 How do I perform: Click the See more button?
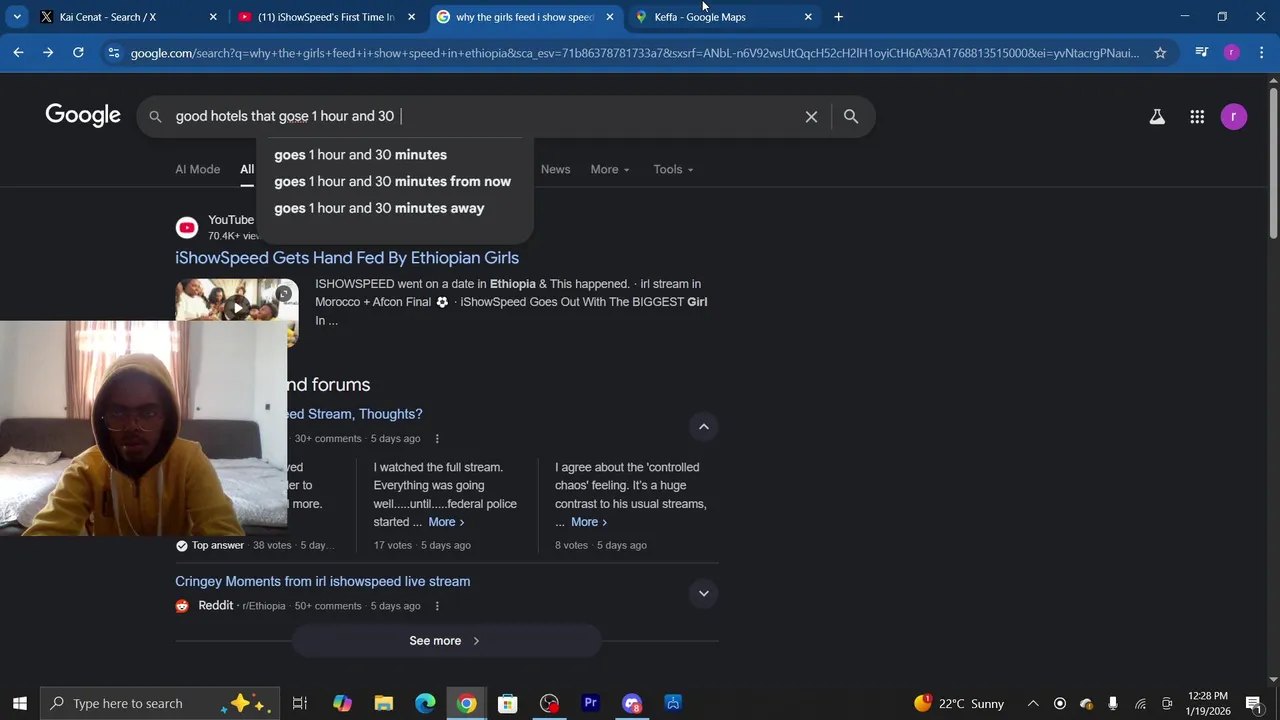pyautogui.click(x=446, y=641)
